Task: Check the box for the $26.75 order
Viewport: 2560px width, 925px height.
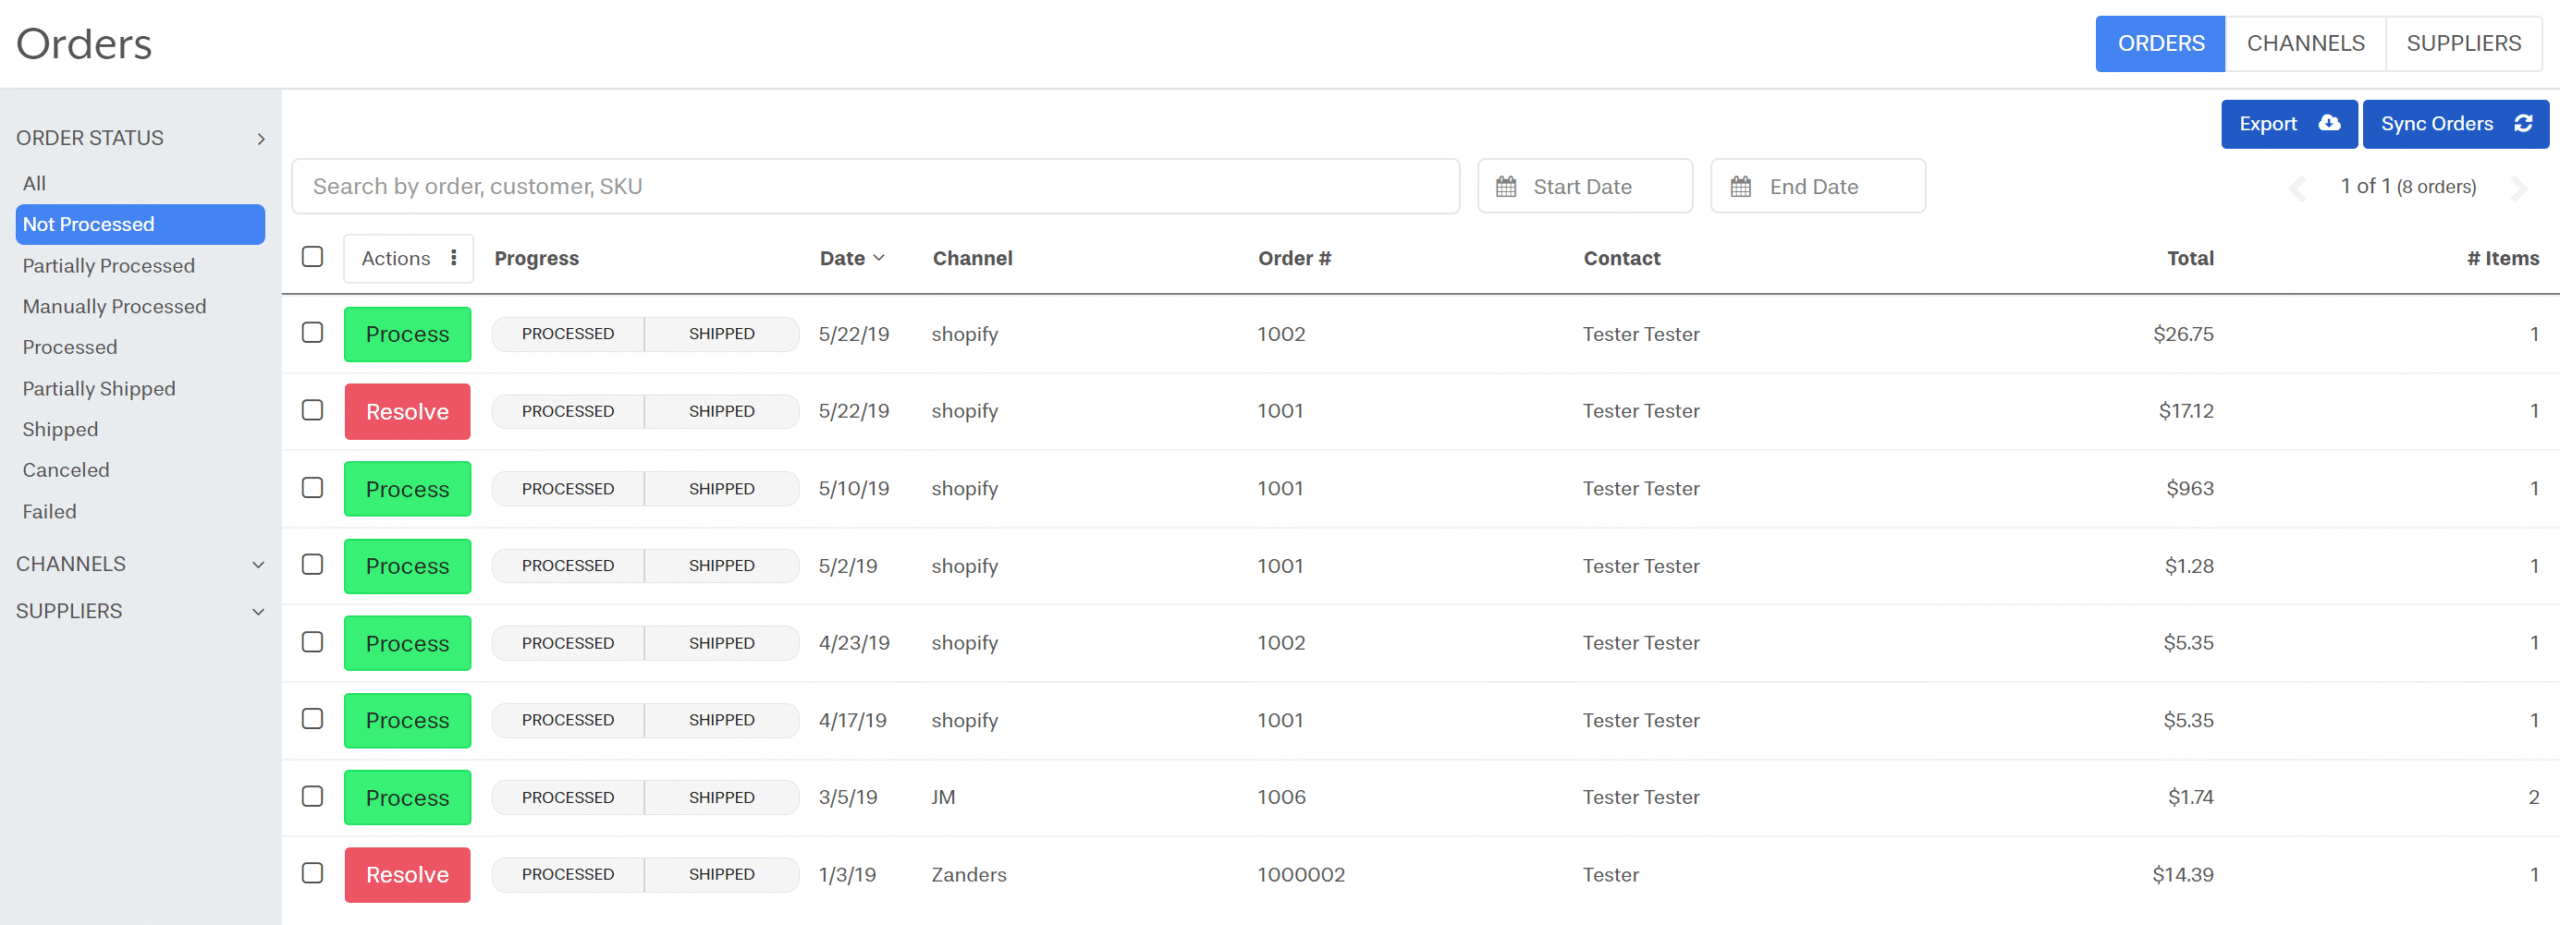Action: 313,333
